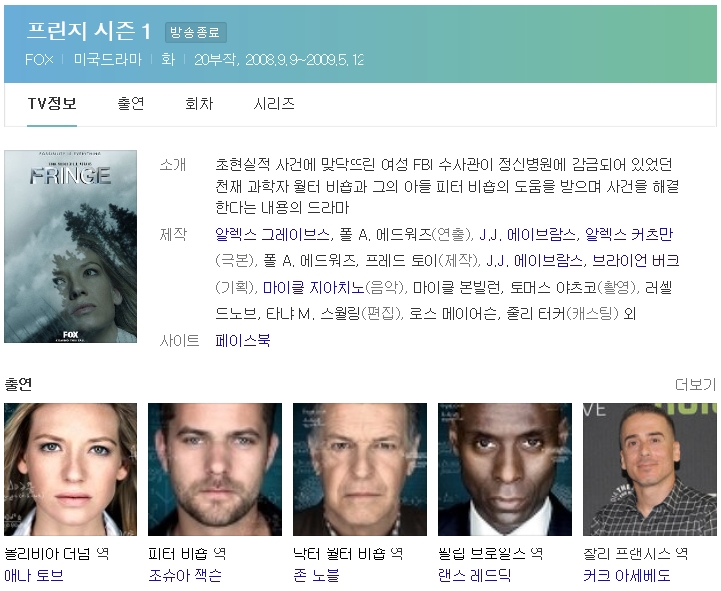Click the 커크 아세베도 cast photo
The width and height of the screenshot is (721, 591).
click(x=650, y=470)
